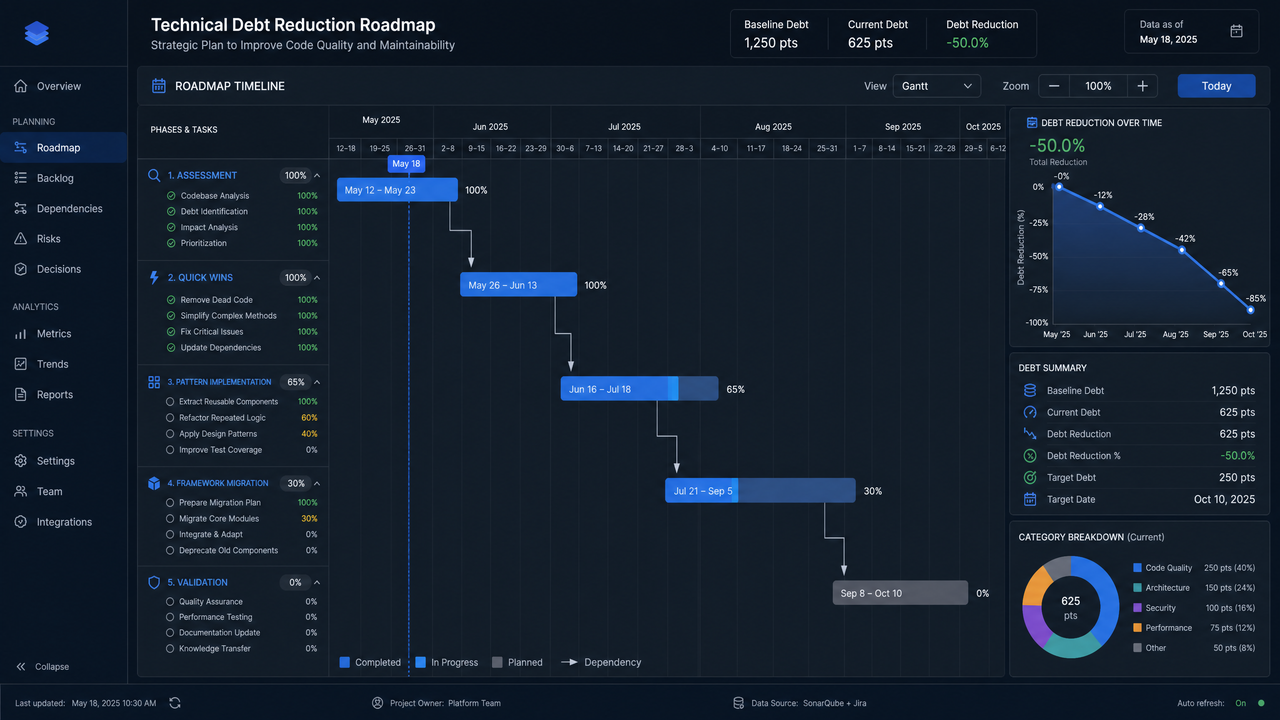Open the Gantt view dropdown
This screenshot has height=720, width=1280.
pos(937,86)
